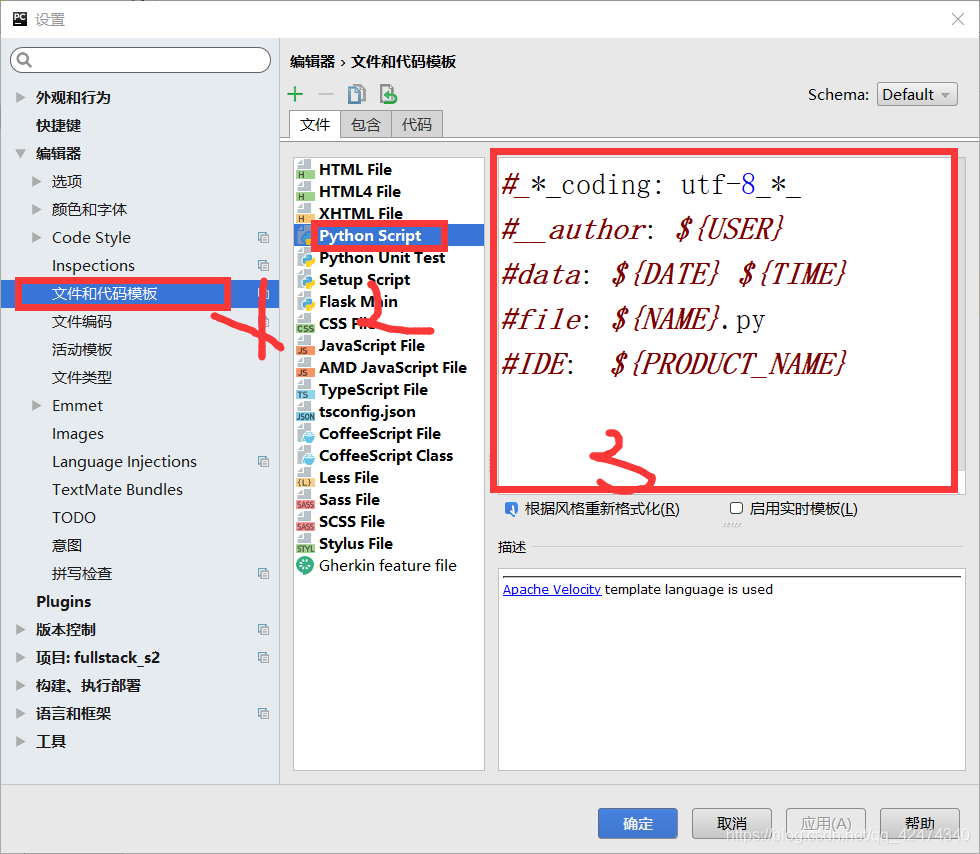
Task: Close the 设置 dialog window
Action: 958,19
